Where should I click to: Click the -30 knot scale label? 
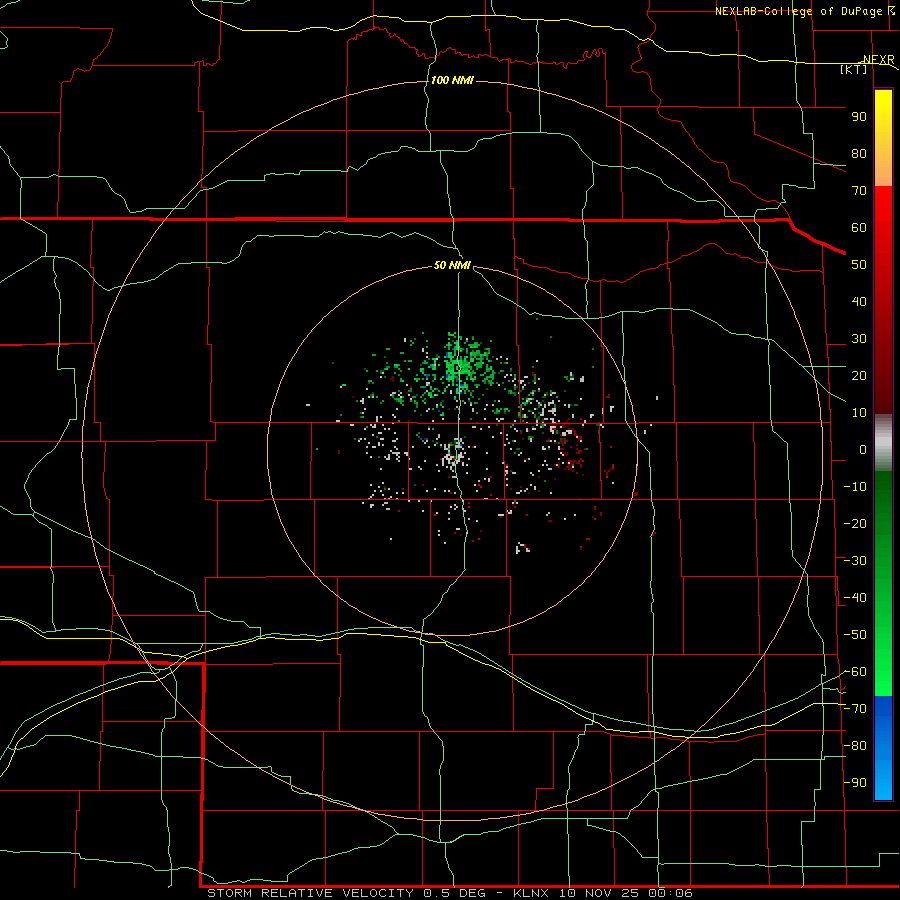click(855, 561)
